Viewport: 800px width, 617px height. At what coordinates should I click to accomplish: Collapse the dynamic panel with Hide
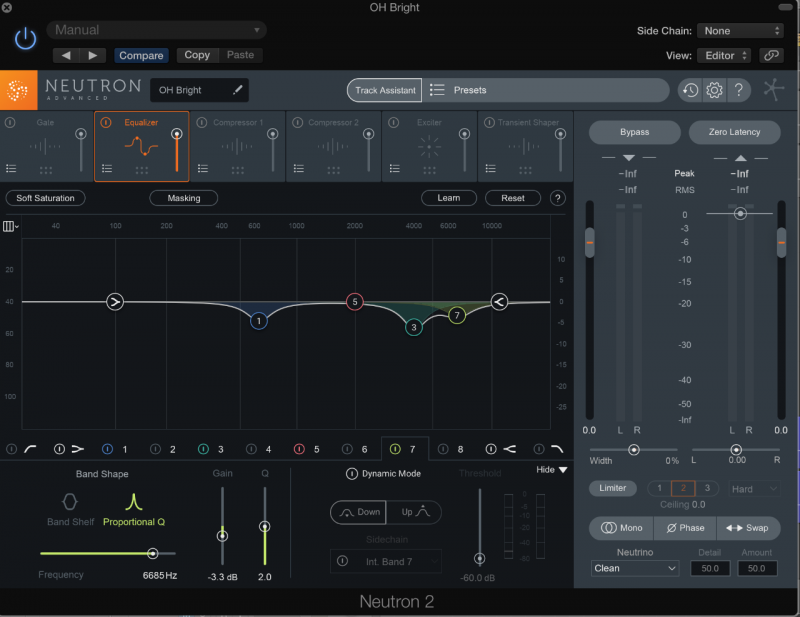(552, 470)
